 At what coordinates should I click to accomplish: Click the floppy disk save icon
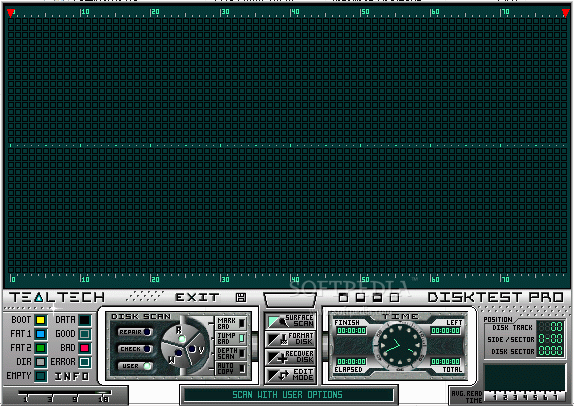241,297
